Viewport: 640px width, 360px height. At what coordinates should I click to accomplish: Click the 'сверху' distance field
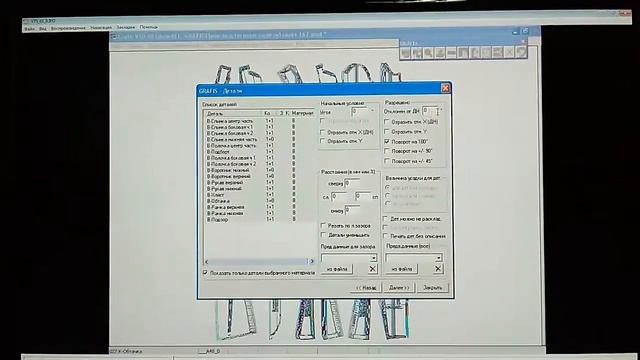click(x=352, y=184)
